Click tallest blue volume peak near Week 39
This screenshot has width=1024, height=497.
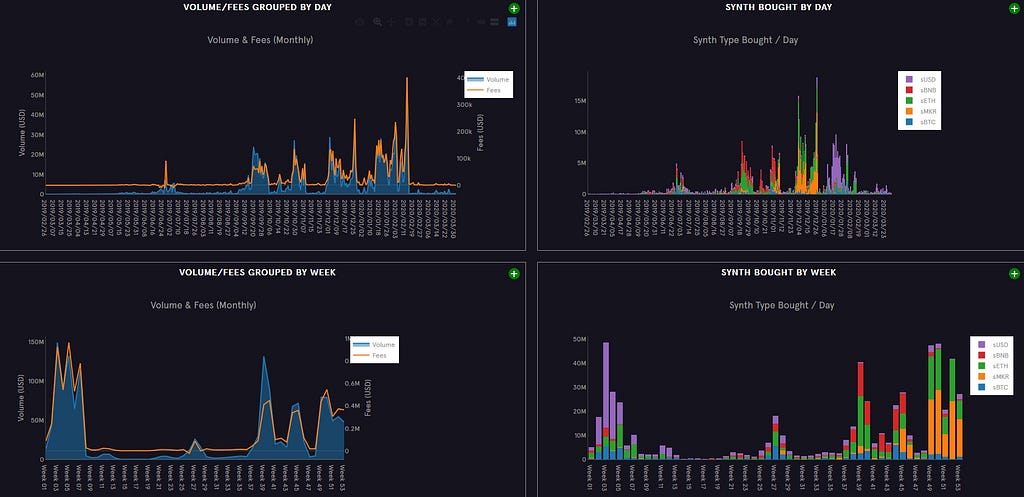(x=264, y=357)
